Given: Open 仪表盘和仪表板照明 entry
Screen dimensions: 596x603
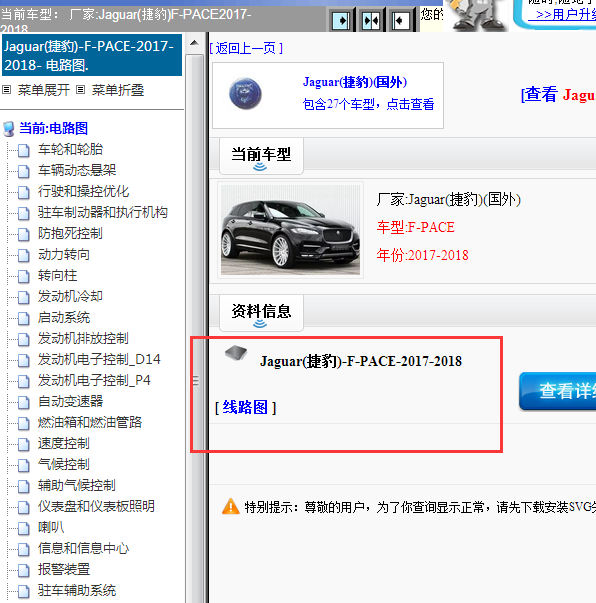Looking at the screenshot, I should tap(96, 506).
